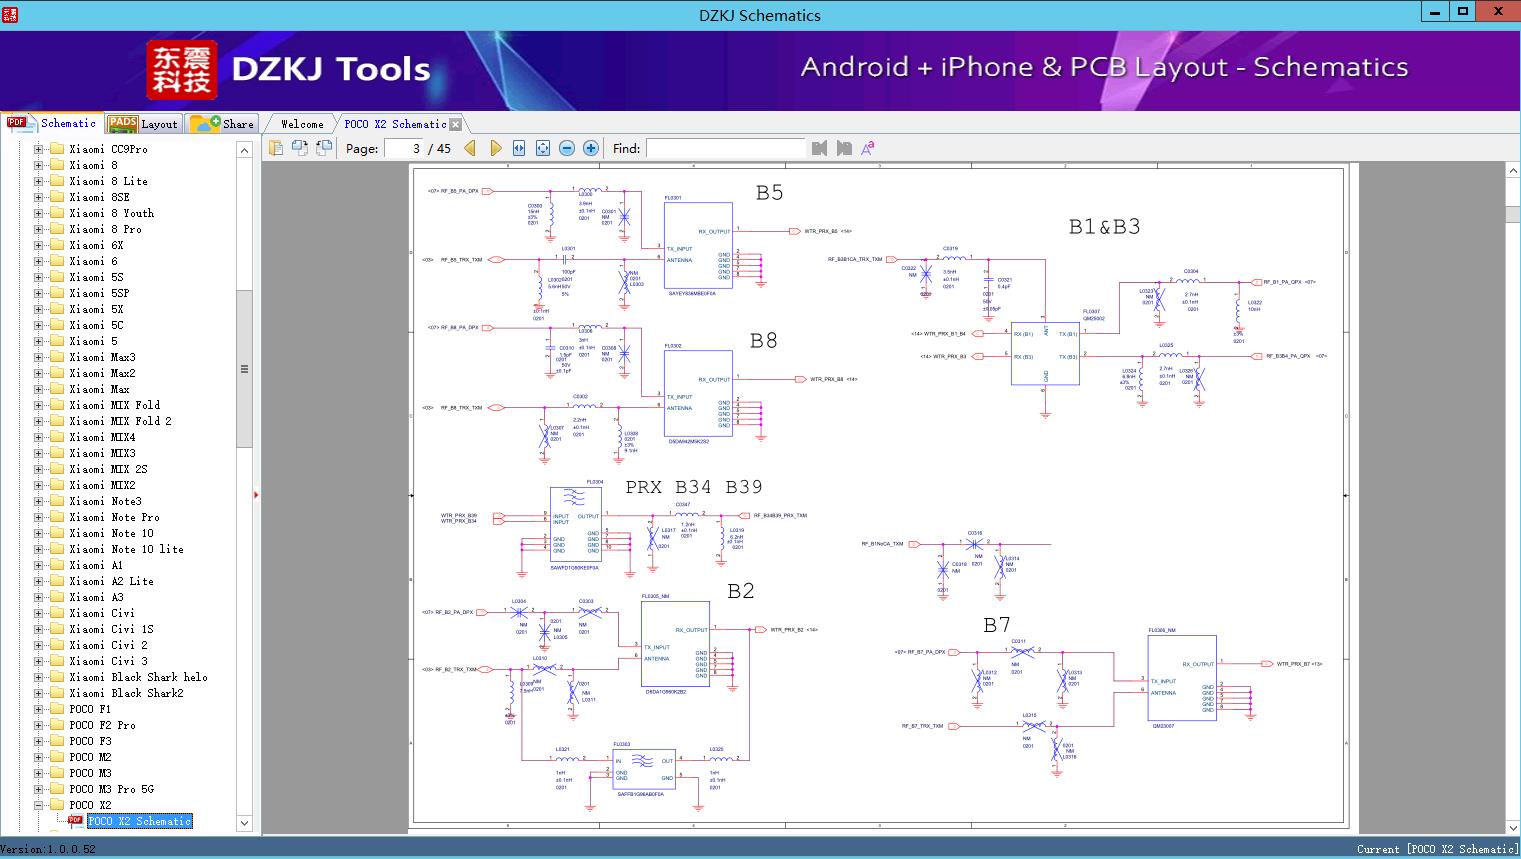Image resolution: width=1521 pixels, height=859 pixels.
Task: Select Xiaomi MIX 2S tree item
Action: click(108, 469)
